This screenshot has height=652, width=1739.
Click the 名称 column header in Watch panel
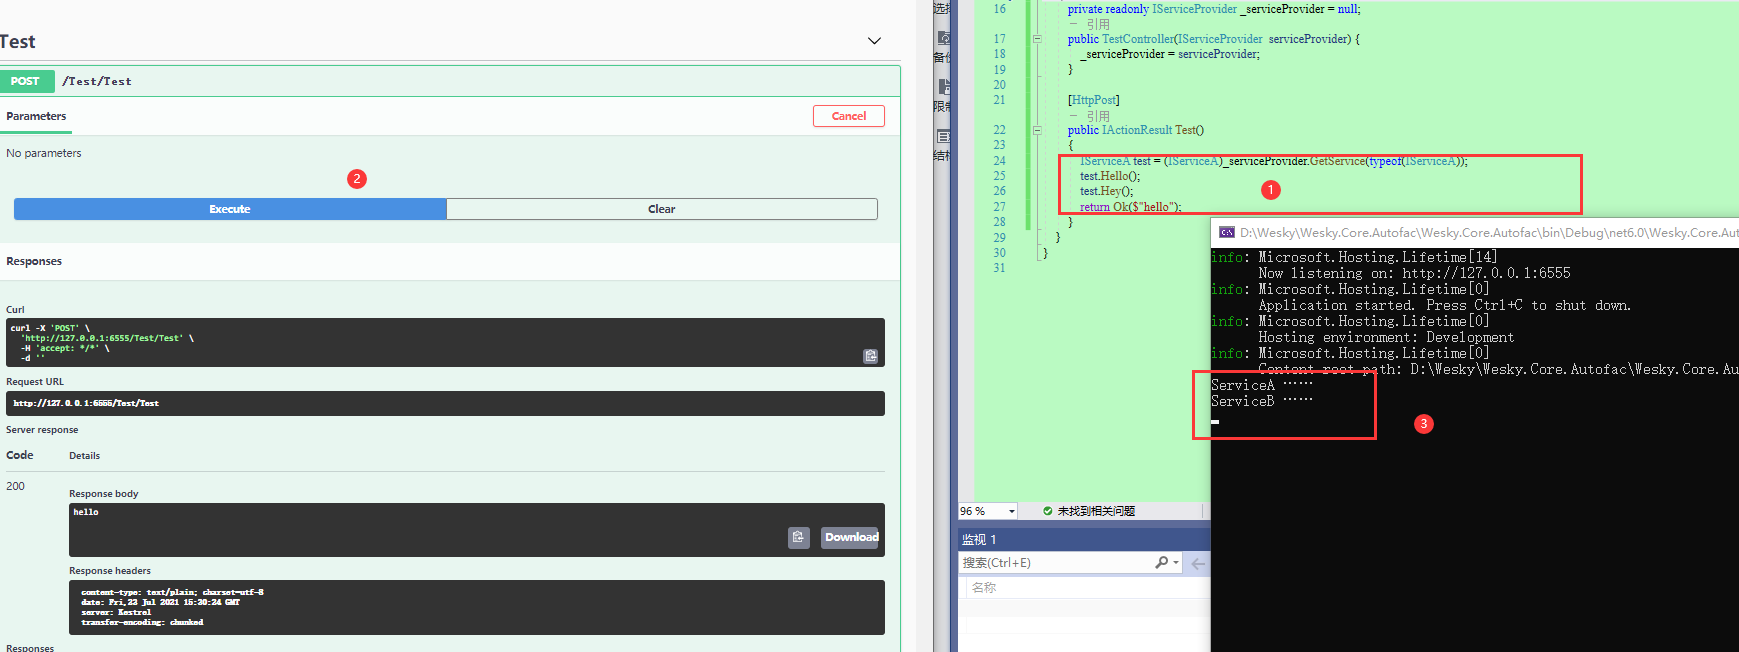coord(984,588)
